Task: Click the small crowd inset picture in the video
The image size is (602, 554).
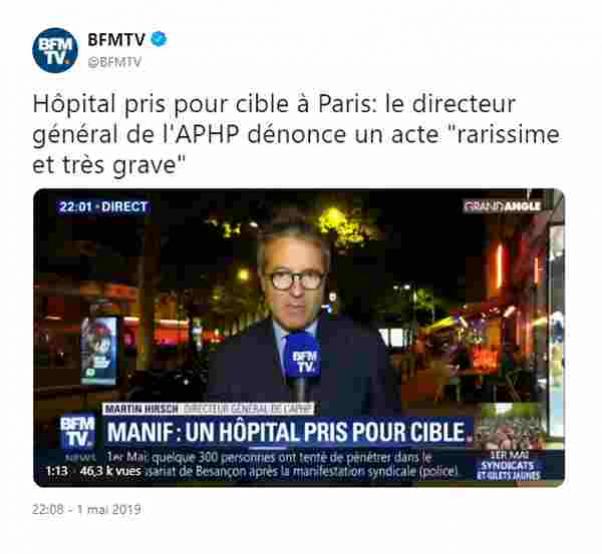Action: (x=509, y=426)
